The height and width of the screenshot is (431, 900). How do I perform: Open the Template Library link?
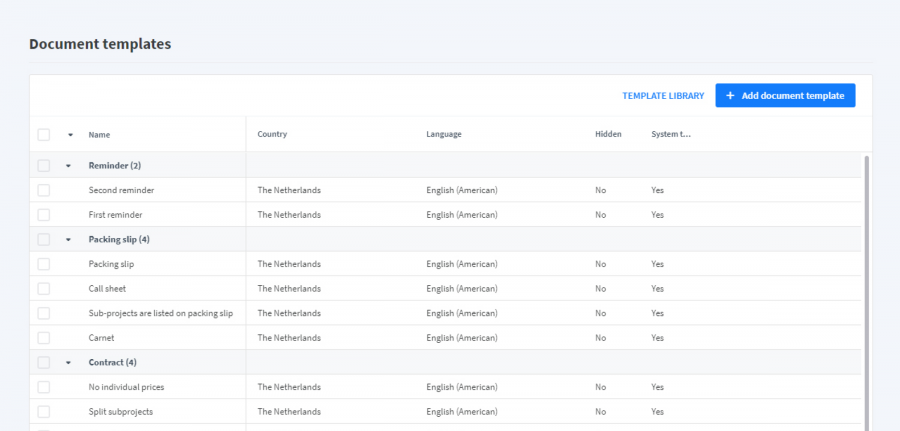coord(663,96)
